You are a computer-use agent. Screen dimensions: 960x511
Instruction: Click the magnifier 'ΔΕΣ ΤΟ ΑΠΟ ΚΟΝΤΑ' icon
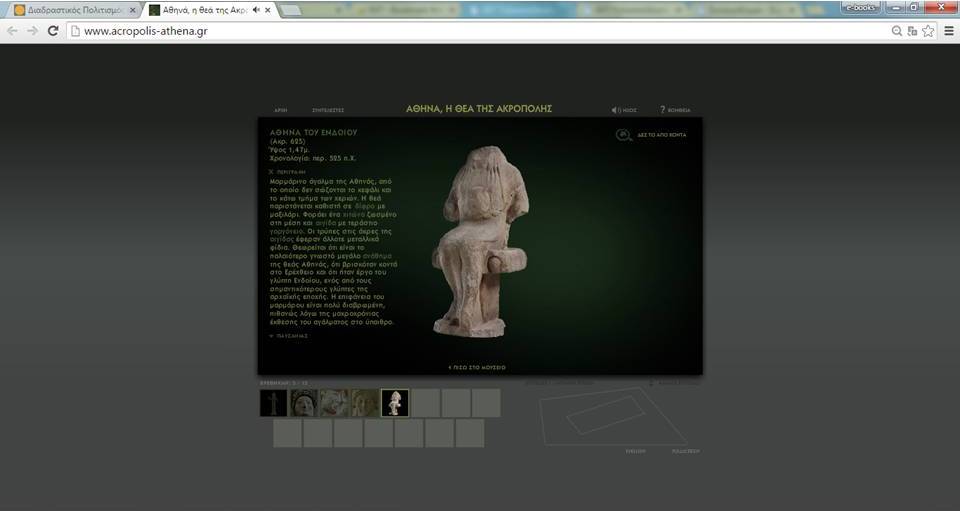pos(625,134)
